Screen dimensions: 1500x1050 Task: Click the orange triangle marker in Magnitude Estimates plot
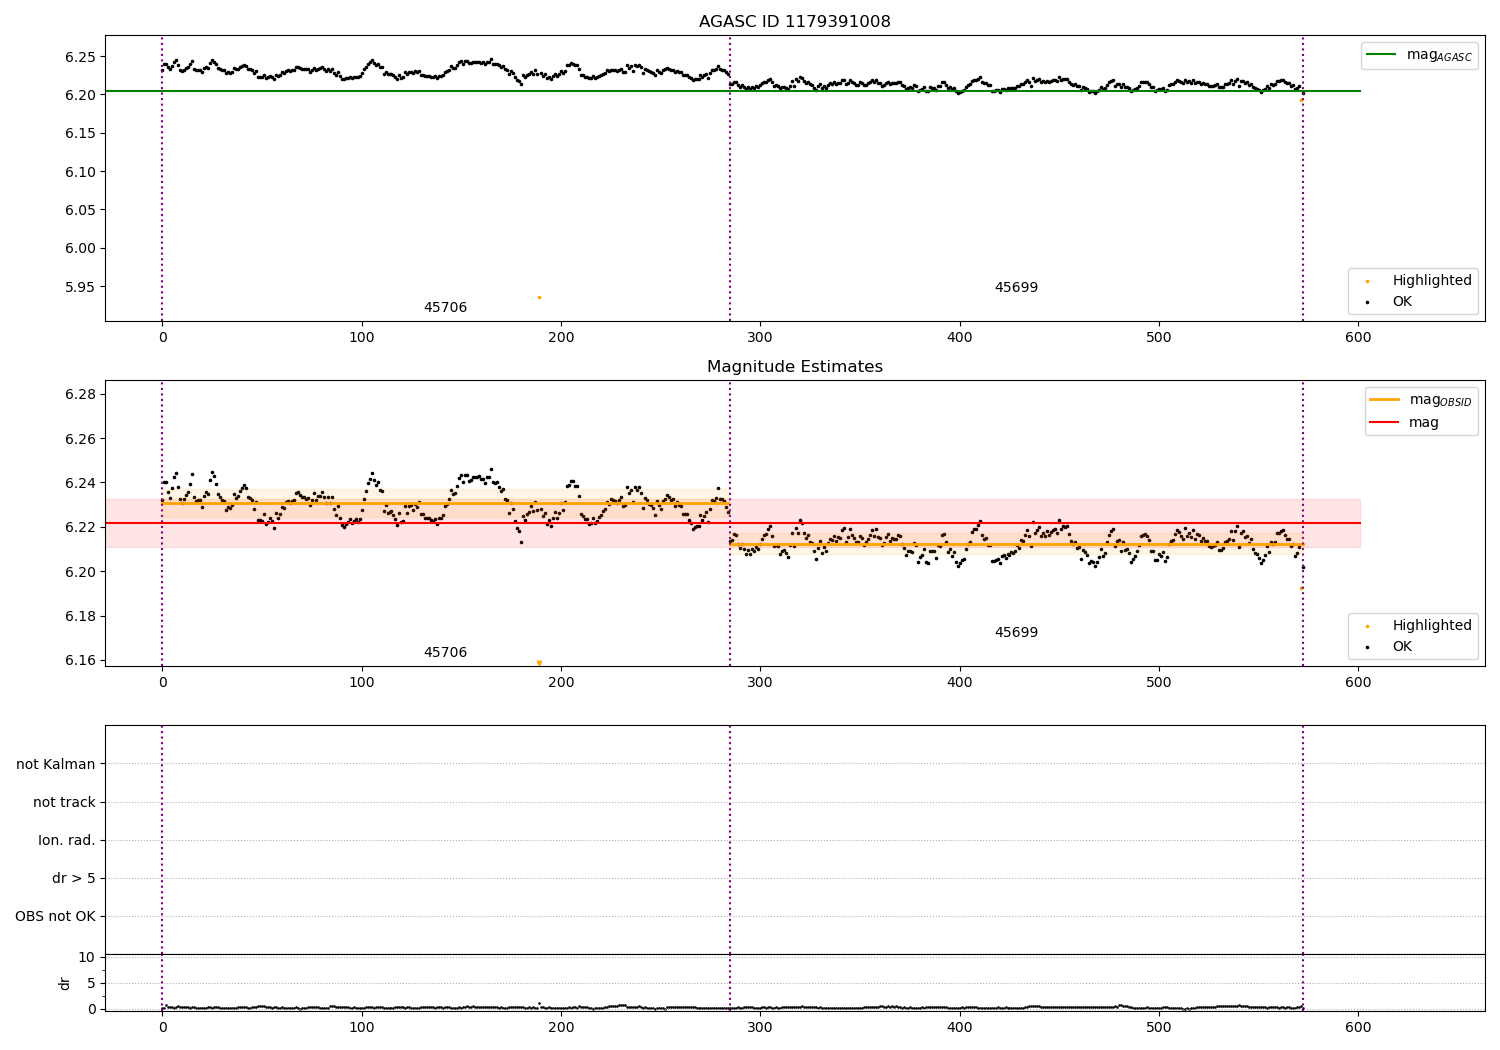(x=539, y=663)
